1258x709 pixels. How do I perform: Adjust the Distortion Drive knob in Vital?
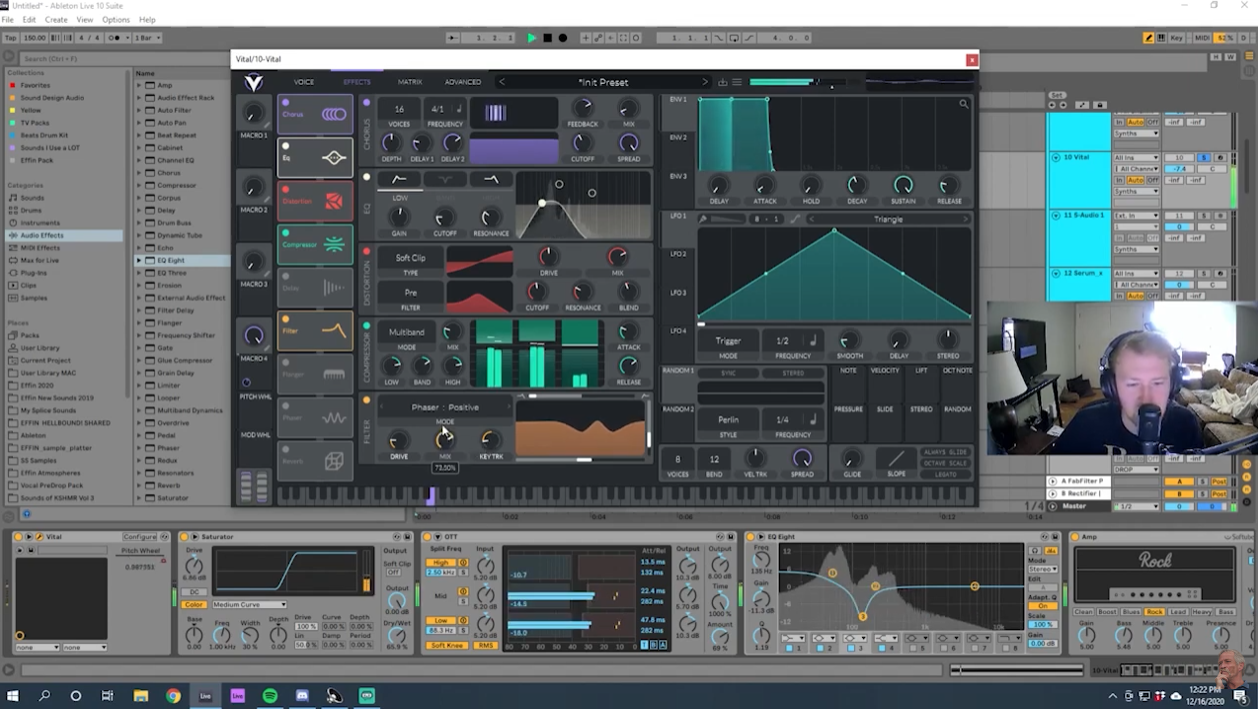coord(548,256)
